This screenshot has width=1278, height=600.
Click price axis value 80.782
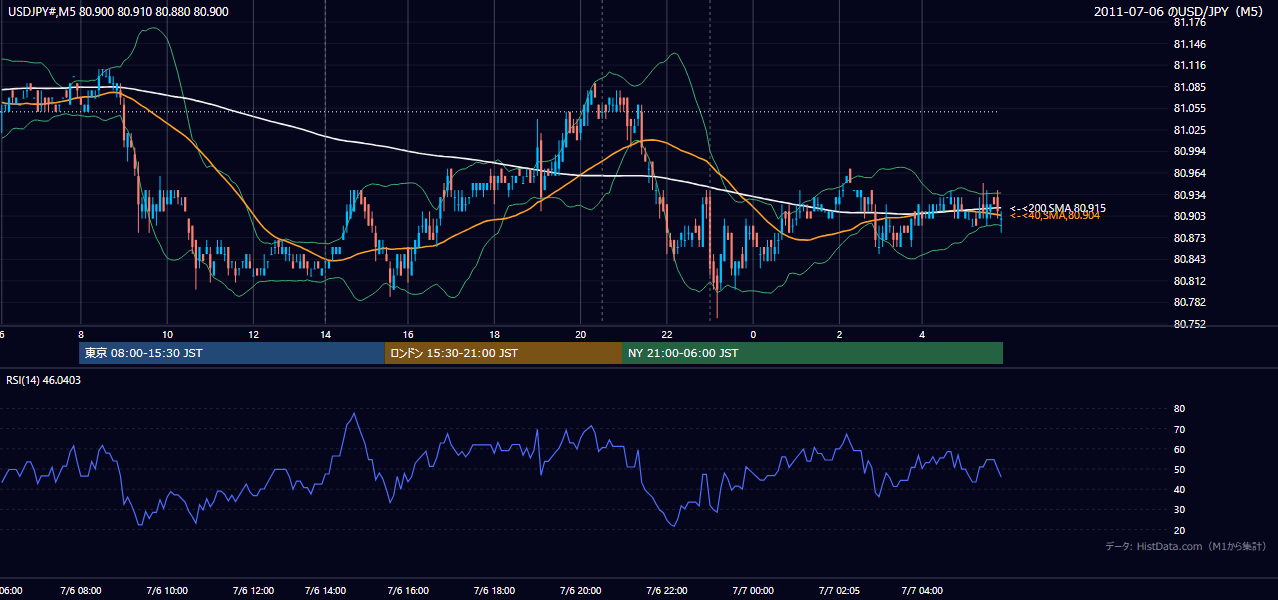pyautogui.click(x=1188, y=302)
